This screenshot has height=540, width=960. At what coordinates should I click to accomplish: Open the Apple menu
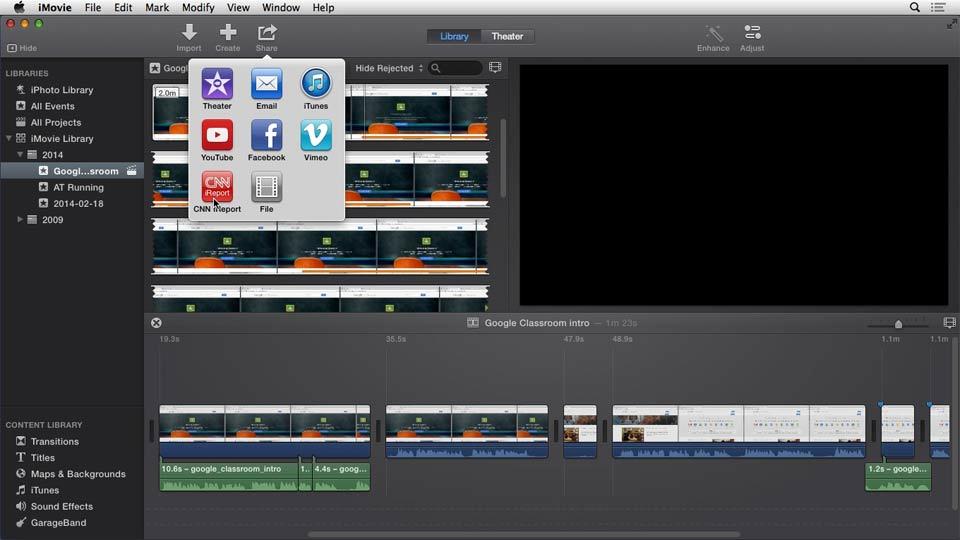pos(19,7)
